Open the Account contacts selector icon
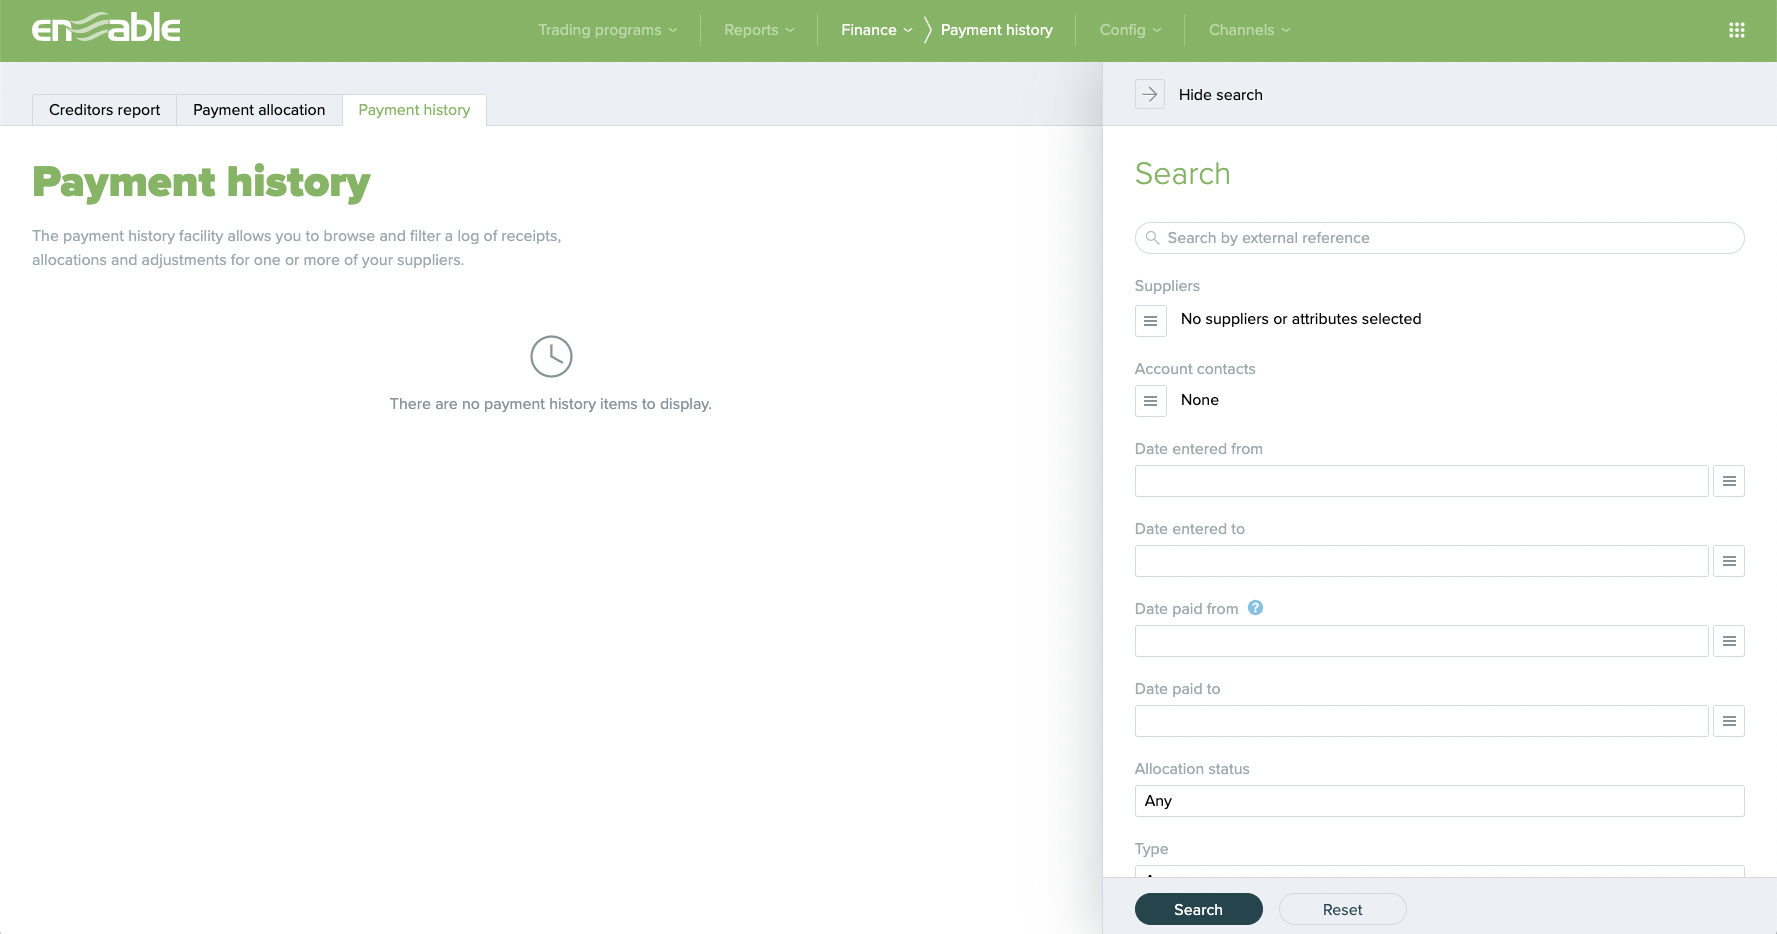 point(1151,401)
